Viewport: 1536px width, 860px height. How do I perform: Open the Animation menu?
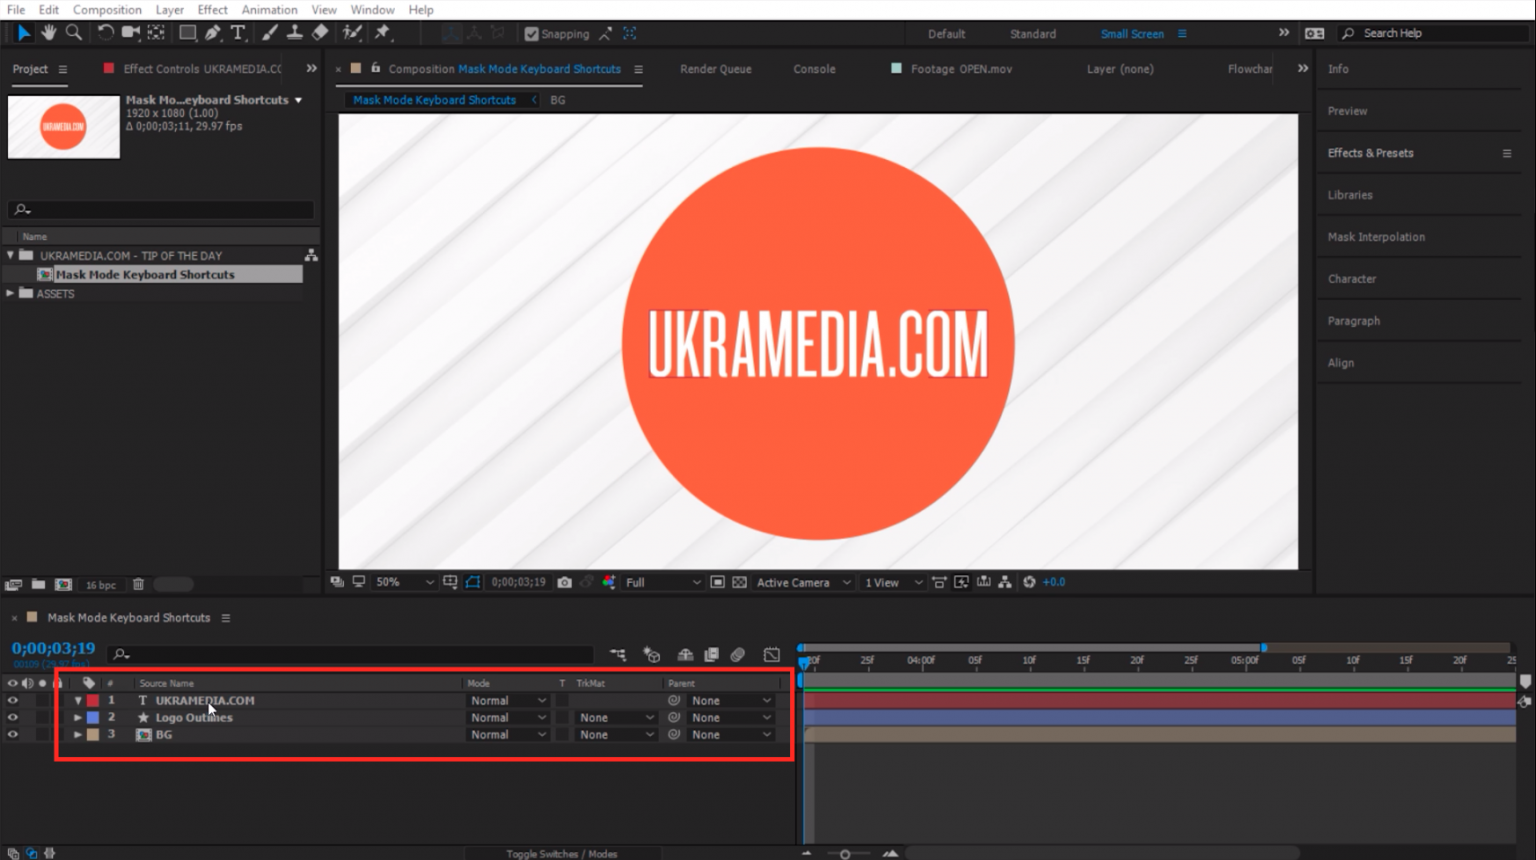tap(269, 9)
